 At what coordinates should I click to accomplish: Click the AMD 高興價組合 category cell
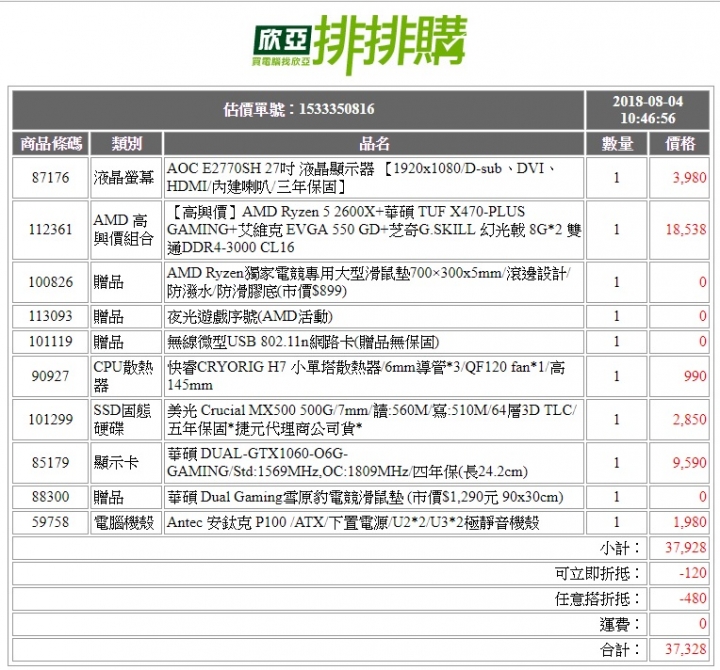[x=126, y=230]
